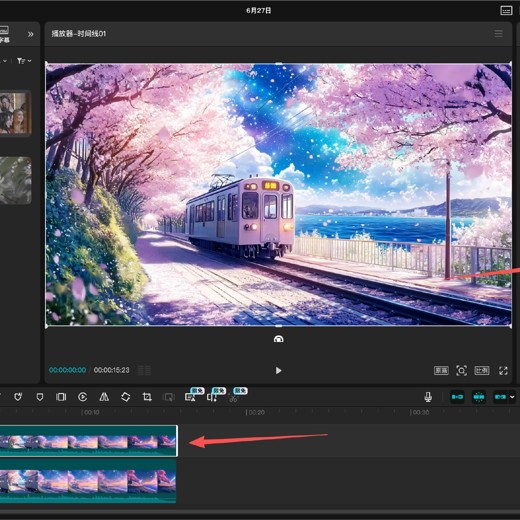Toggle auto snapping in the timeline
Screen dimensions: 520x520
(x=479, y=397)
